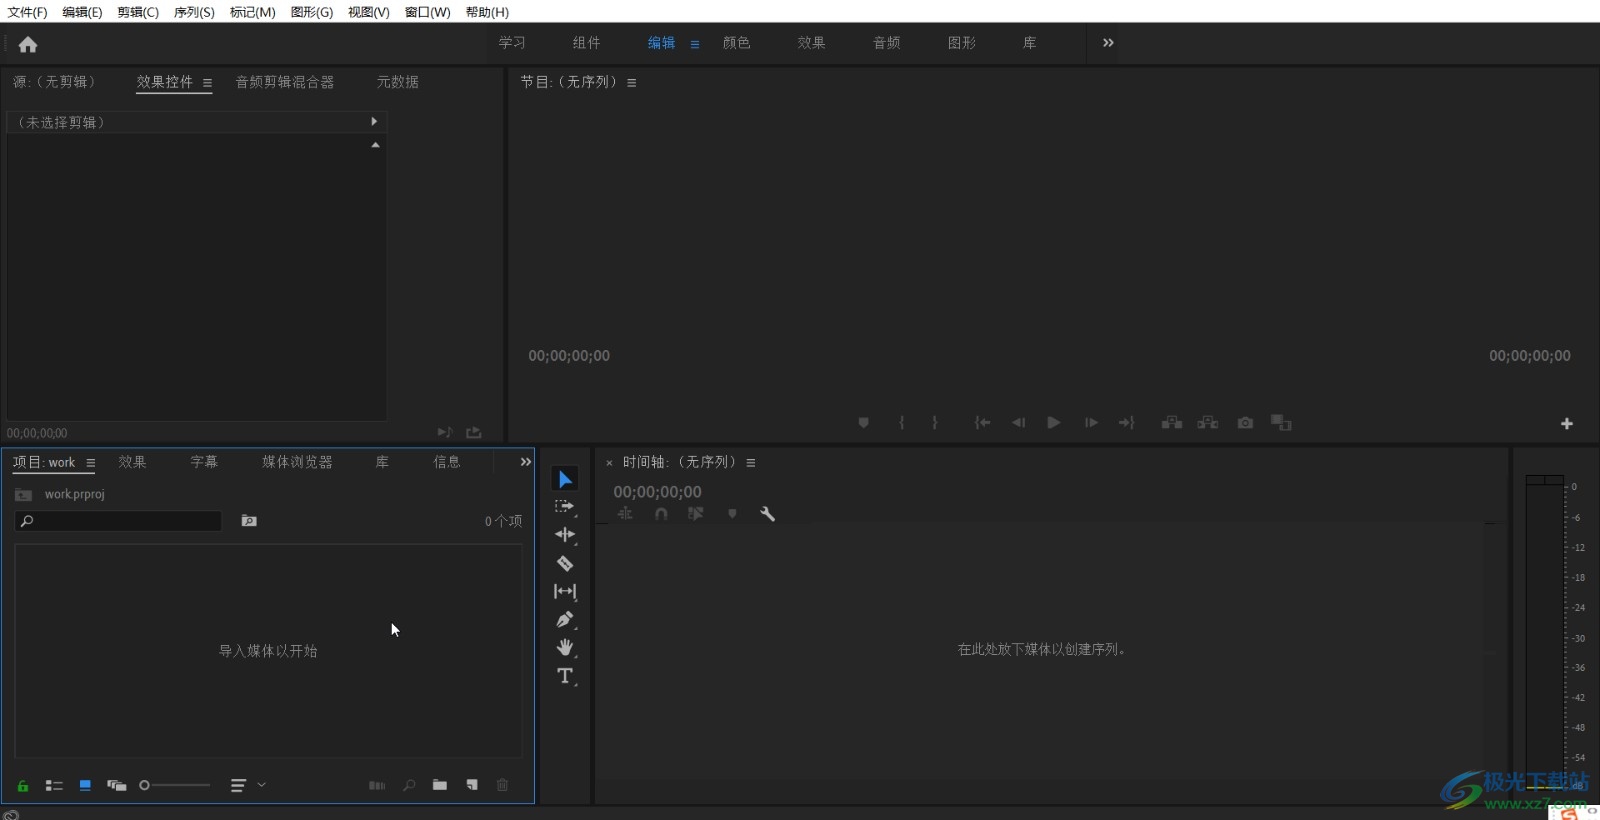
Task: Close the Timeline panel tab
Action: pos(609,463)
